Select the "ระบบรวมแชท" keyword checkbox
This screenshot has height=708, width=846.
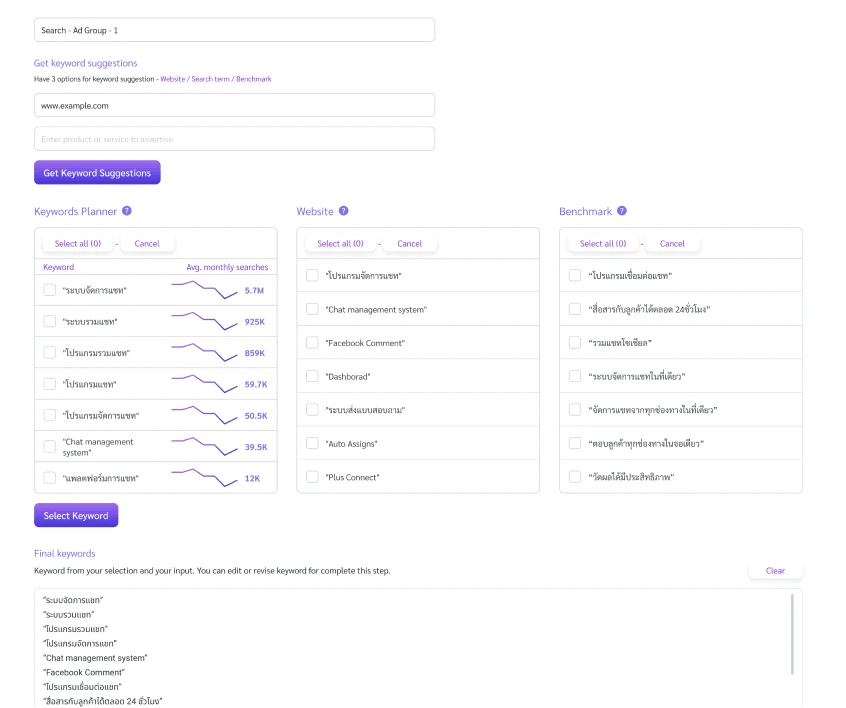coord(49,320)
